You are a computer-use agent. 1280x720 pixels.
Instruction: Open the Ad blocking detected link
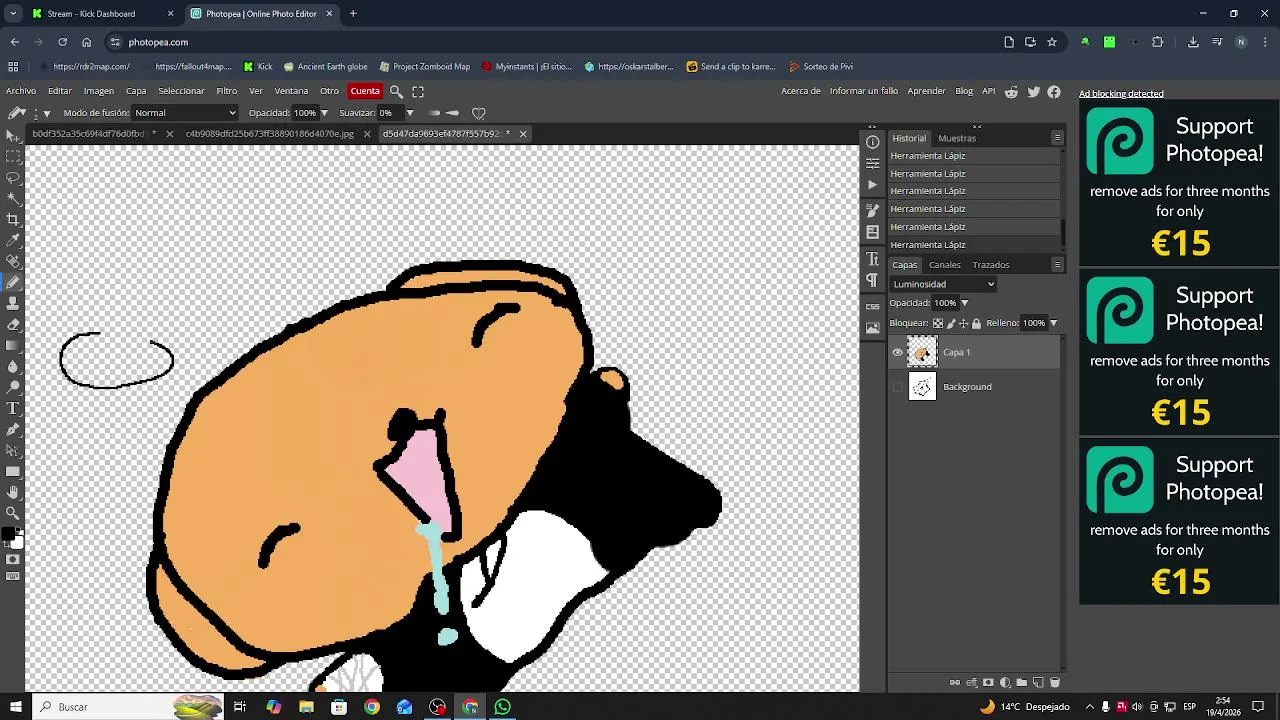click(x=1121, y=94)
